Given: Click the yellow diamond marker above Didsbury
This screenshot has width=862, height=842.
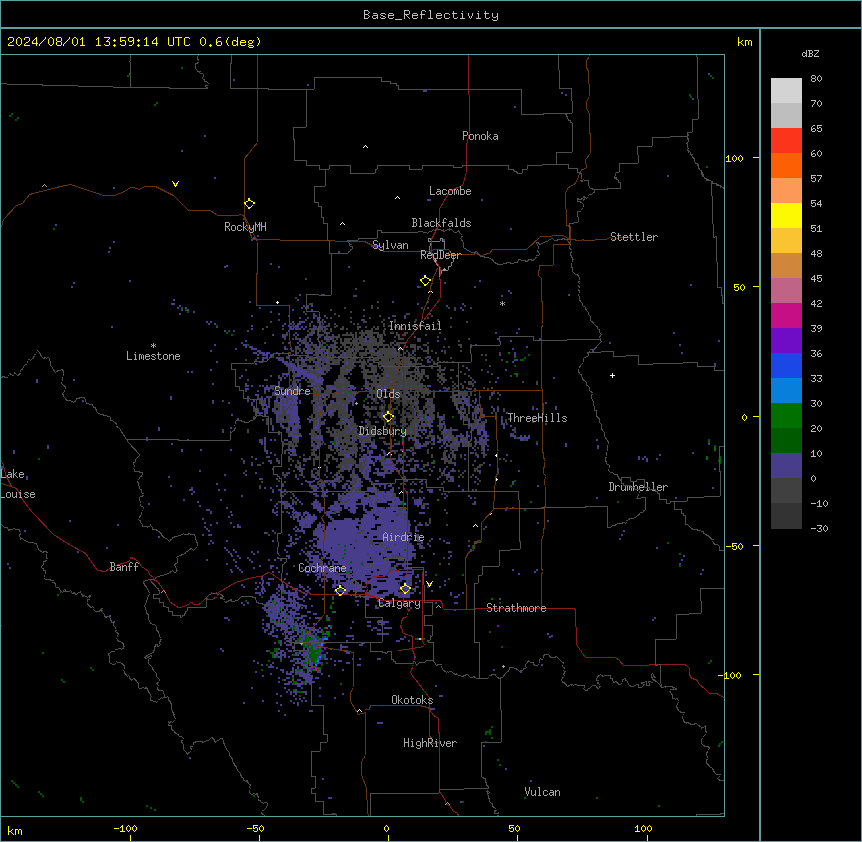Looking at the screenshot, I should [x=388, y=417].
